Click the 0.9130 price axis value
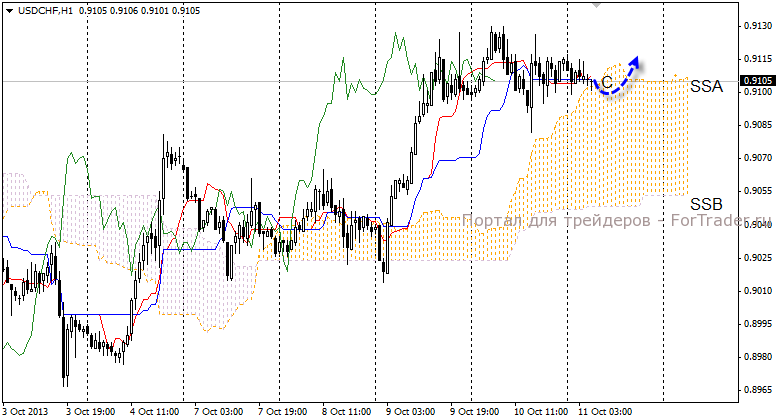 758,26
